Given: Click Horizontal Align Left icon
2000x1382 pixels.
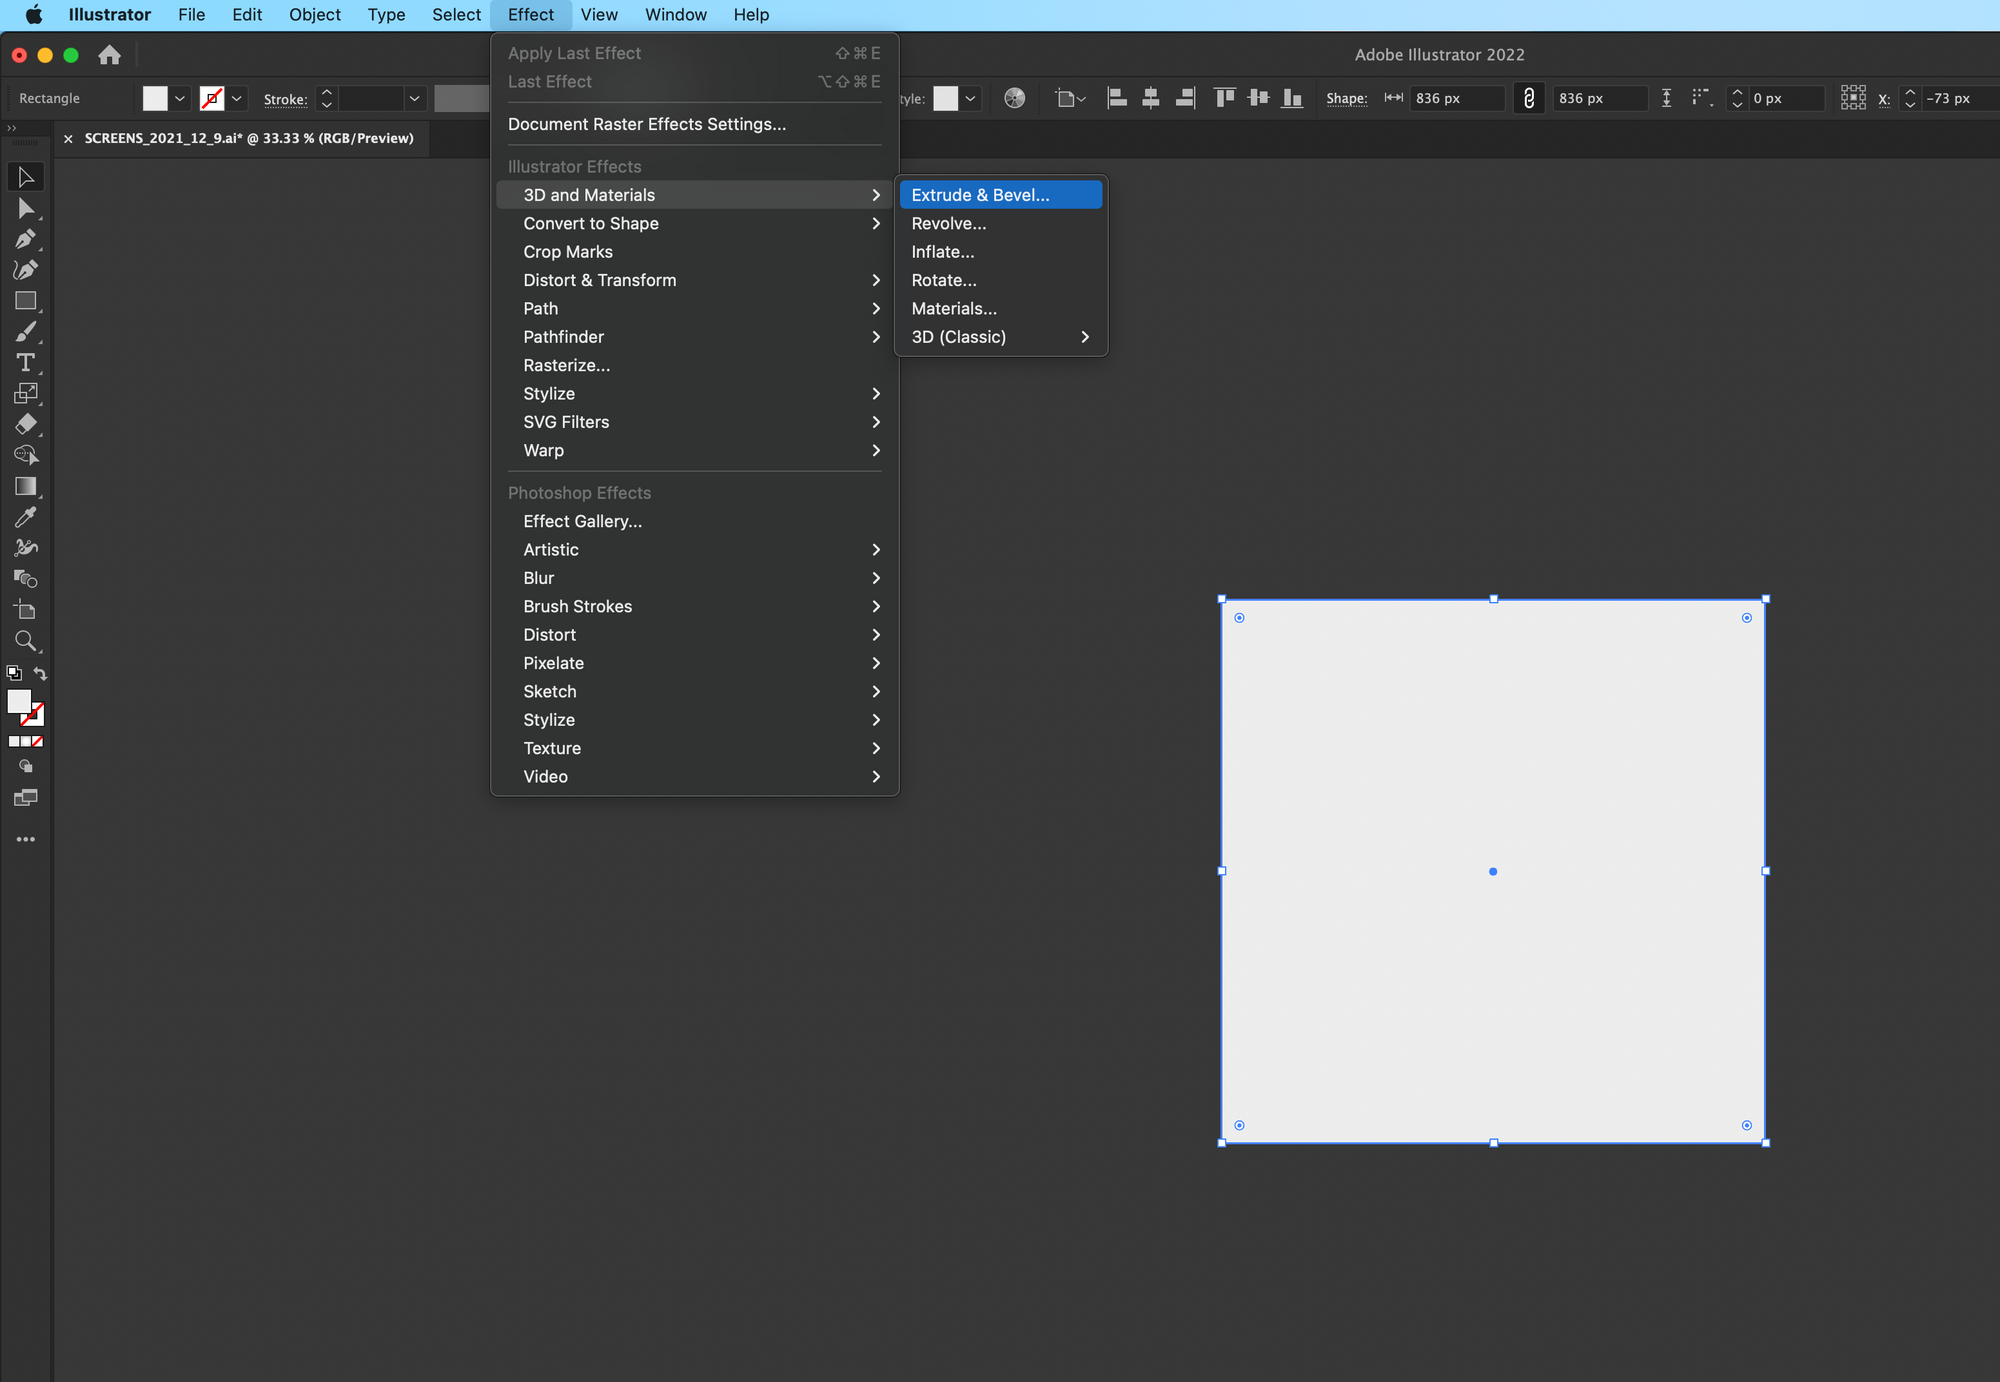Looking at the screenshot, I should click(x=1117, y=98).
